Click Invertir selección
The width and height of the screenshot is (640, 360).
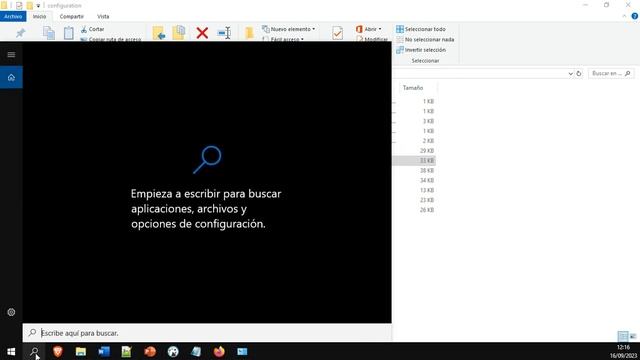coord(421,50)
